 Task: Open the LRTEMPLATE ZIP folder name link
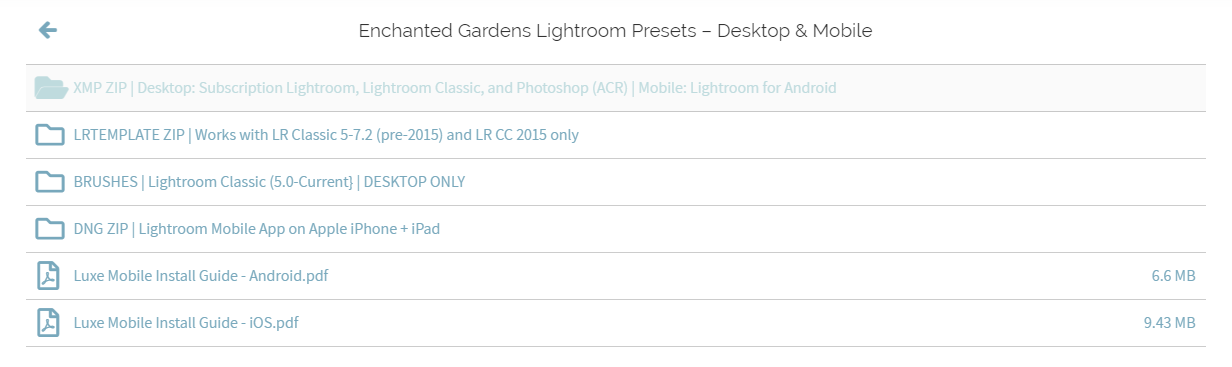coord(326,135)
